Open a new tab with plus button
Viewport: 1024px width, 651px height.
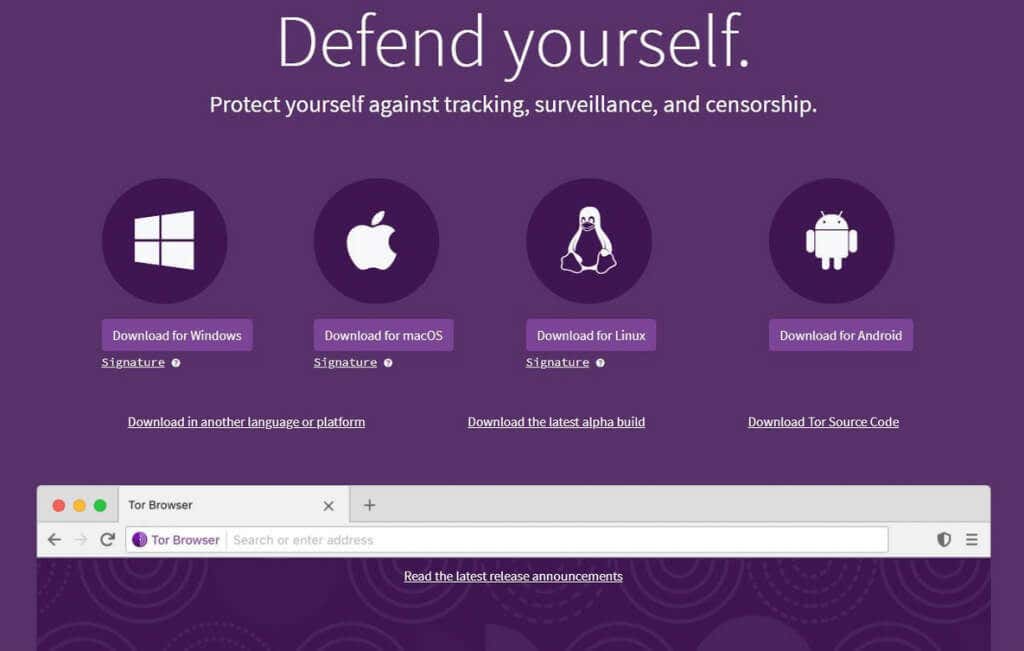tap(369, 505)
